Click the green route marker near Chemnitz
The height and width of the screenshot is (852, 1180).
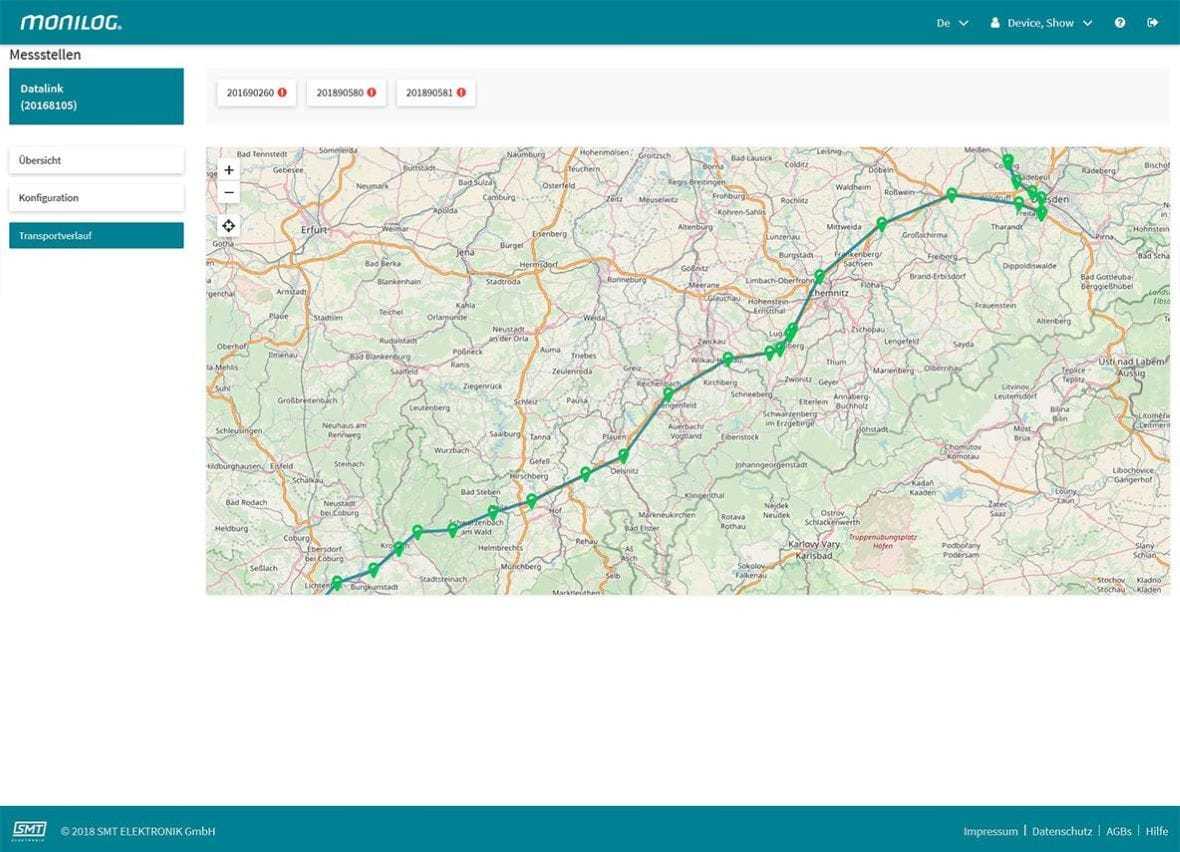coord(819,276)
